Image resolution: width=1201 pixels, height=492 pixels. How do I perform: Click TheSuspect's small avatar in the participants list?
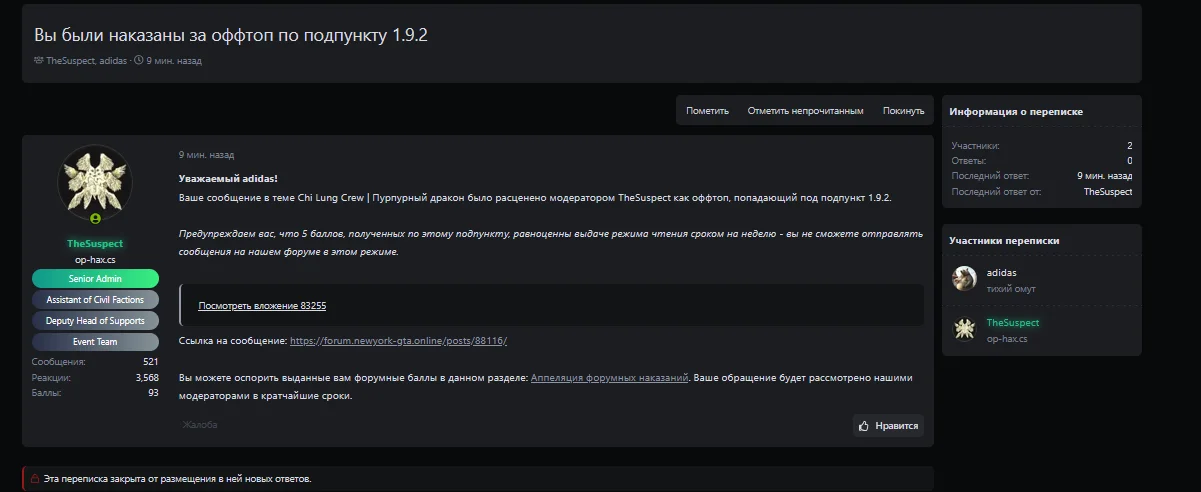pos(964,329)
